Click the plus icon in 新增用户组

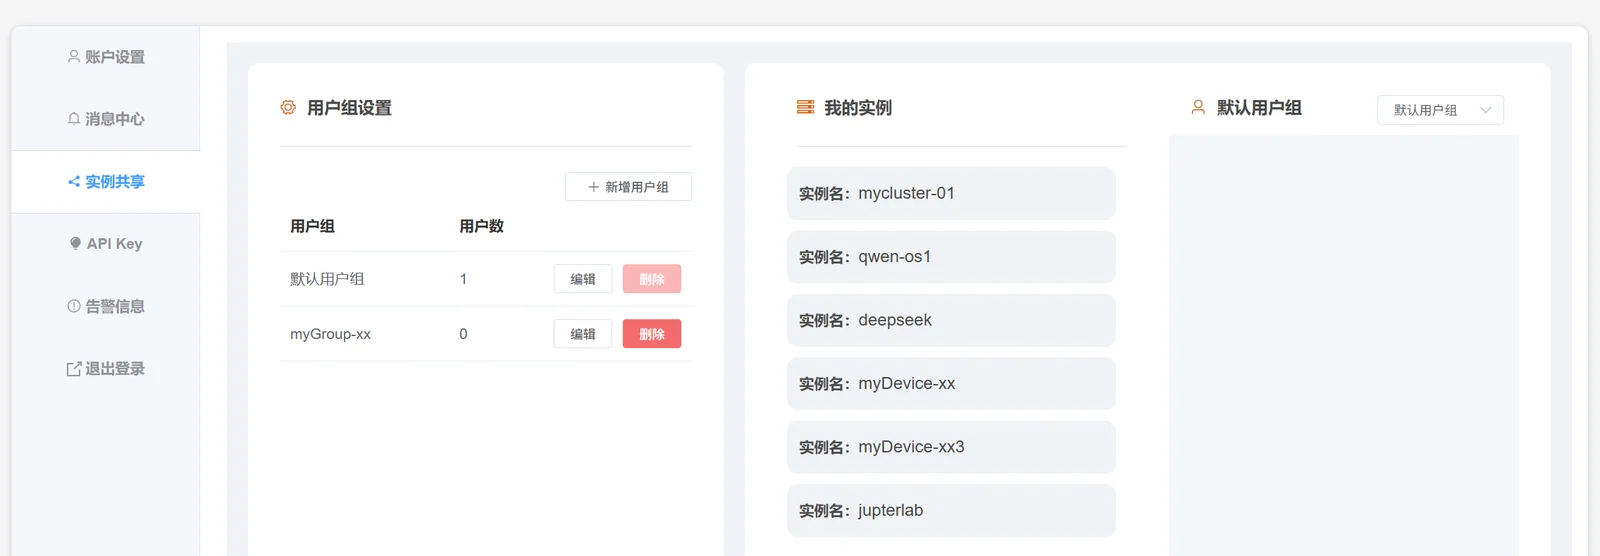tap(594, 187)
